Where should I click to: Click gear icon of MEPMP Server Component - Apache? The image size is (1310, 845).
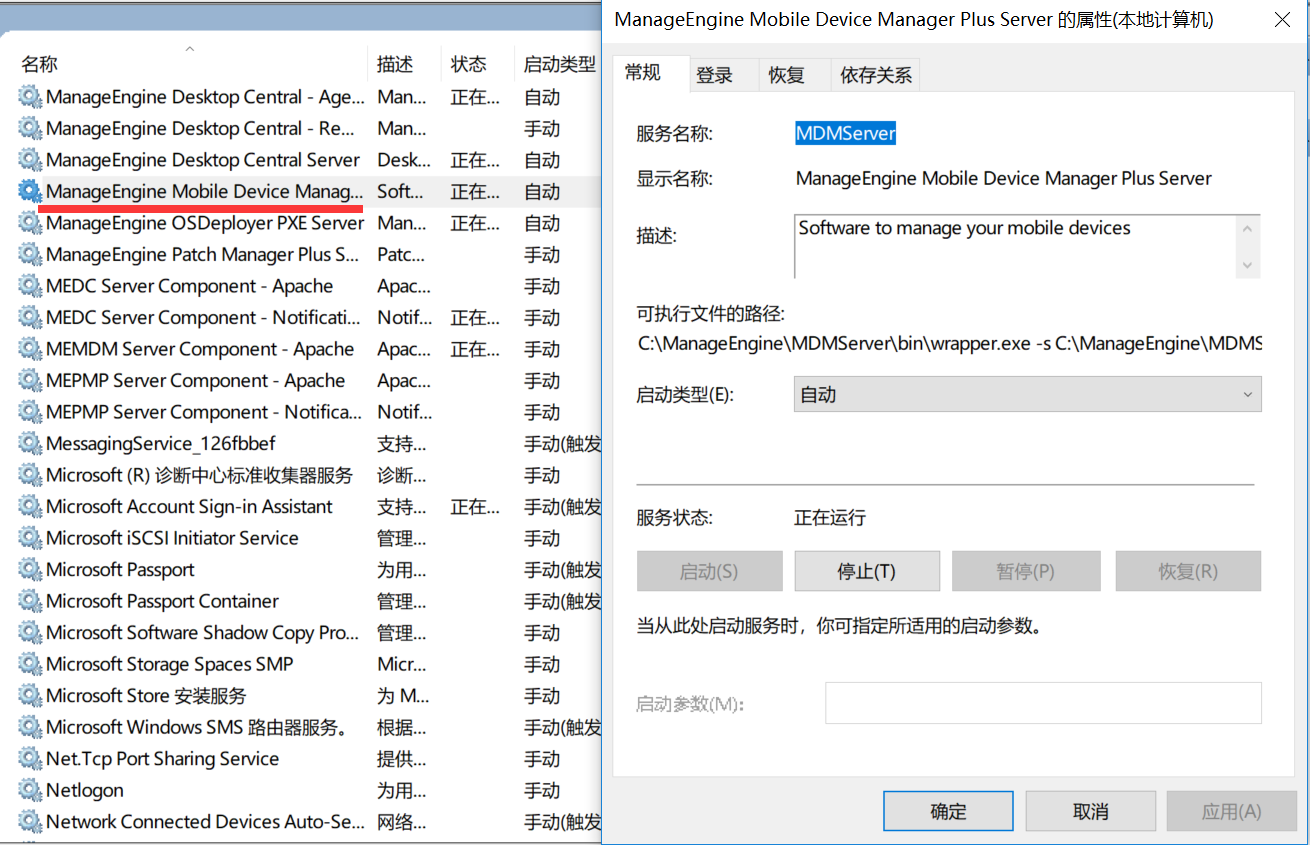[x=30, y=380]
